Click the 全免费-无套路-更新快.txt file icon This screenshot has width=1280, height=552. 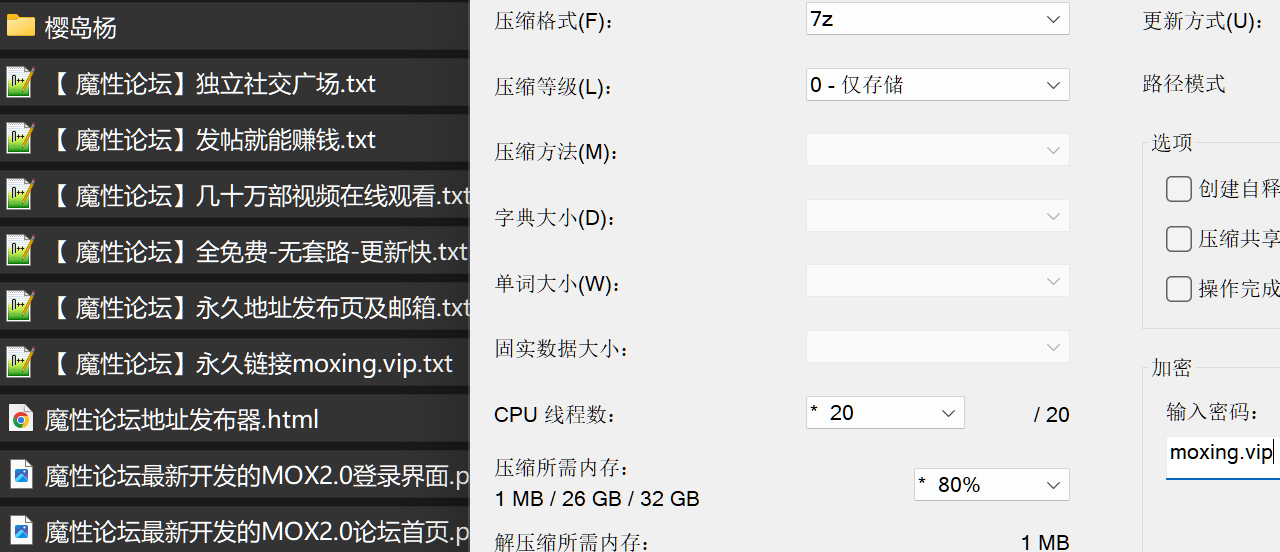[20, 251]
